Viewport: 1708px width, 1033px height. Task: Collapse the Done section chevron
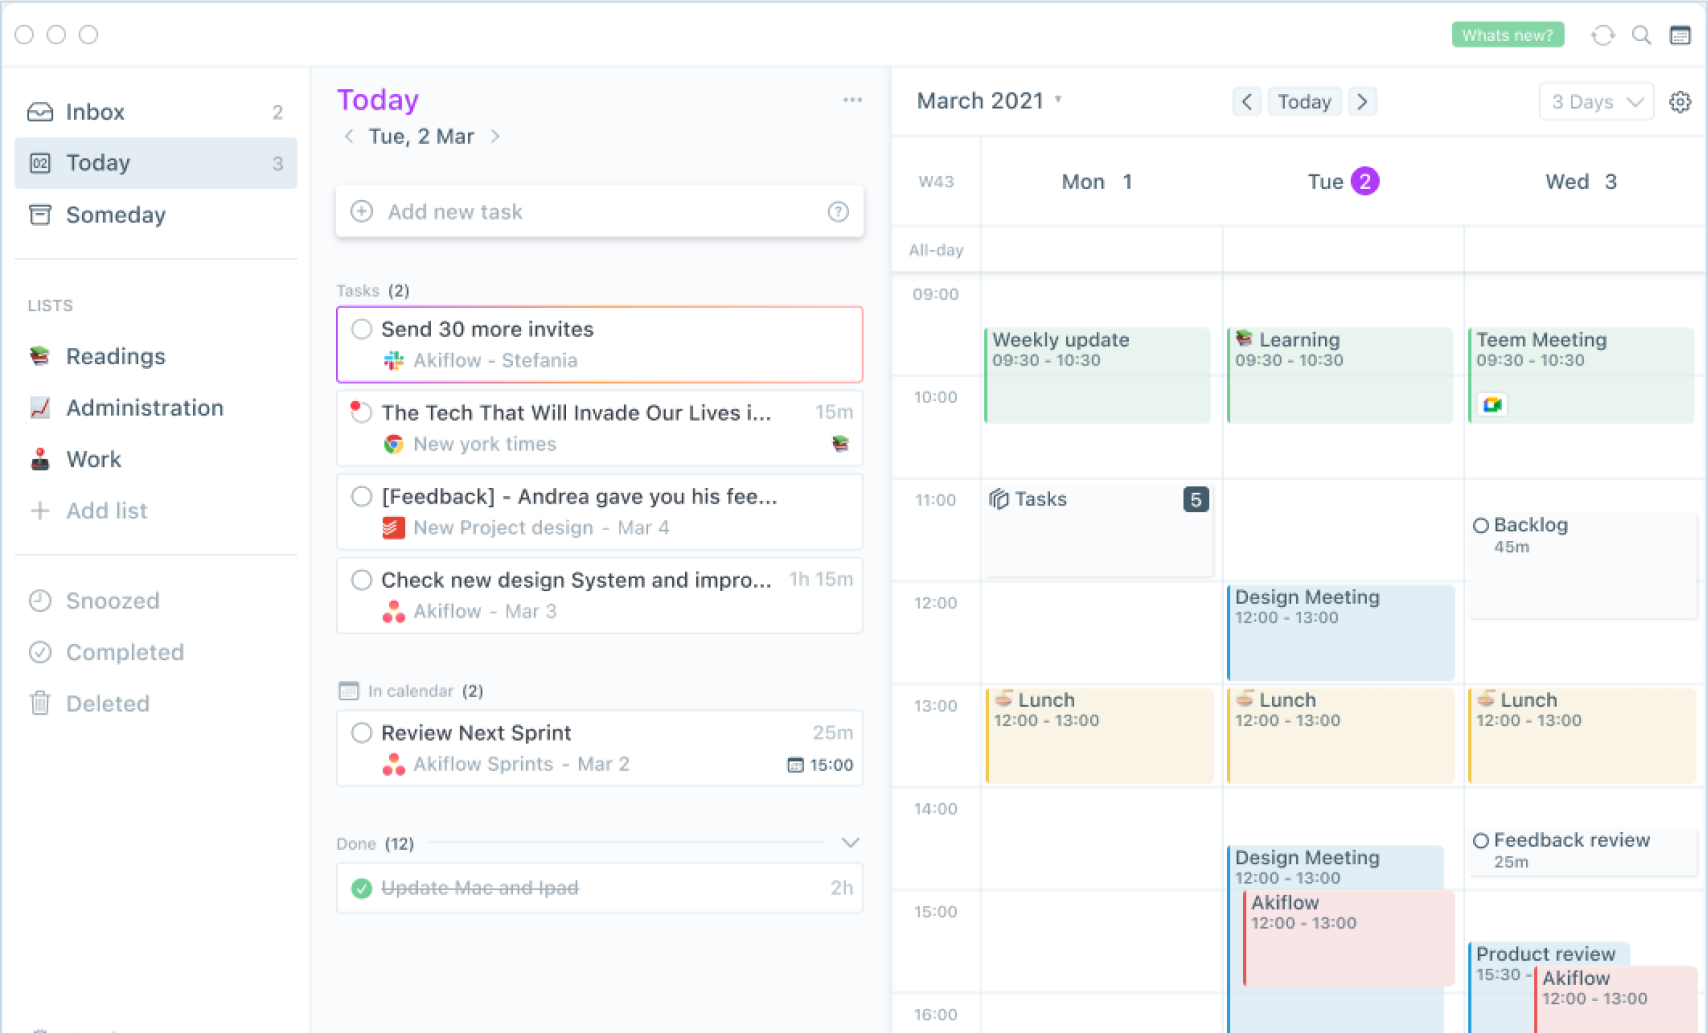[x=850, y=843]
